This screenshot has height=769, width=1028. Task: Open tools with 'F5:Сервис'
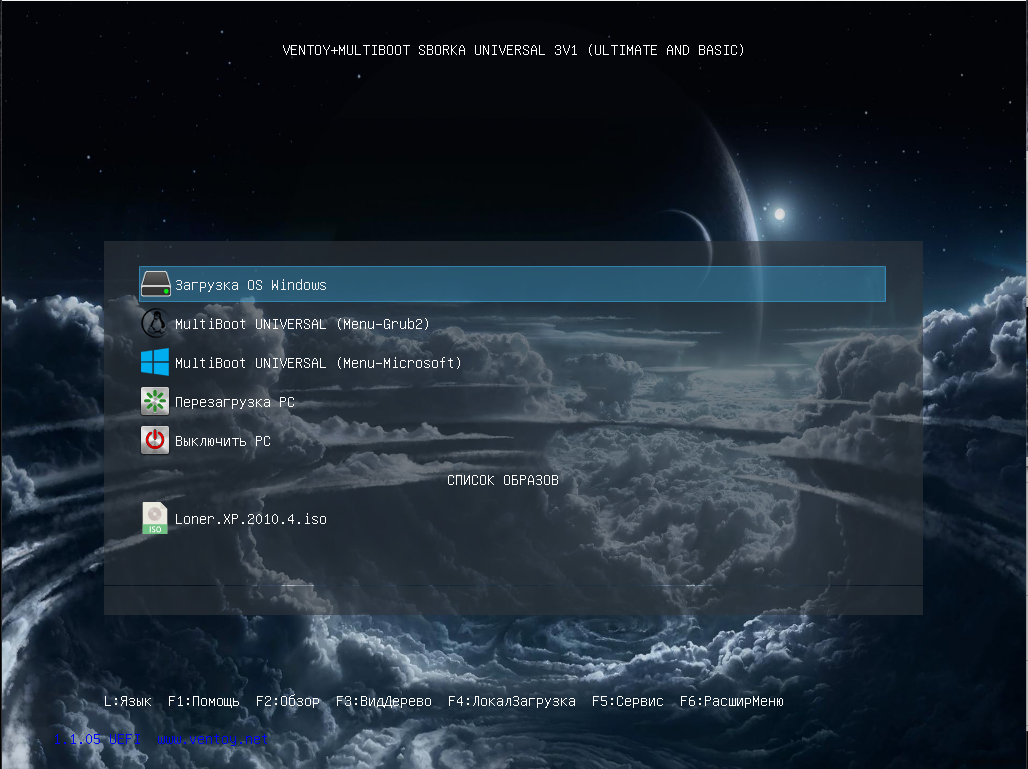tap(628, 701)
